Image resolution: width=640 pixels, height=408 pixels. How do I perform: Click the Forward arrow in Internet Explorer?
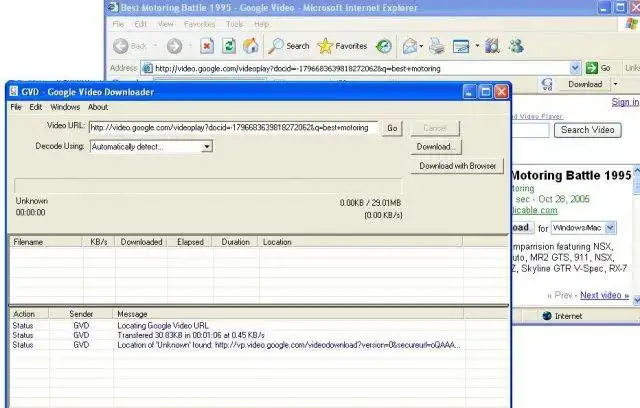[174, 46]
